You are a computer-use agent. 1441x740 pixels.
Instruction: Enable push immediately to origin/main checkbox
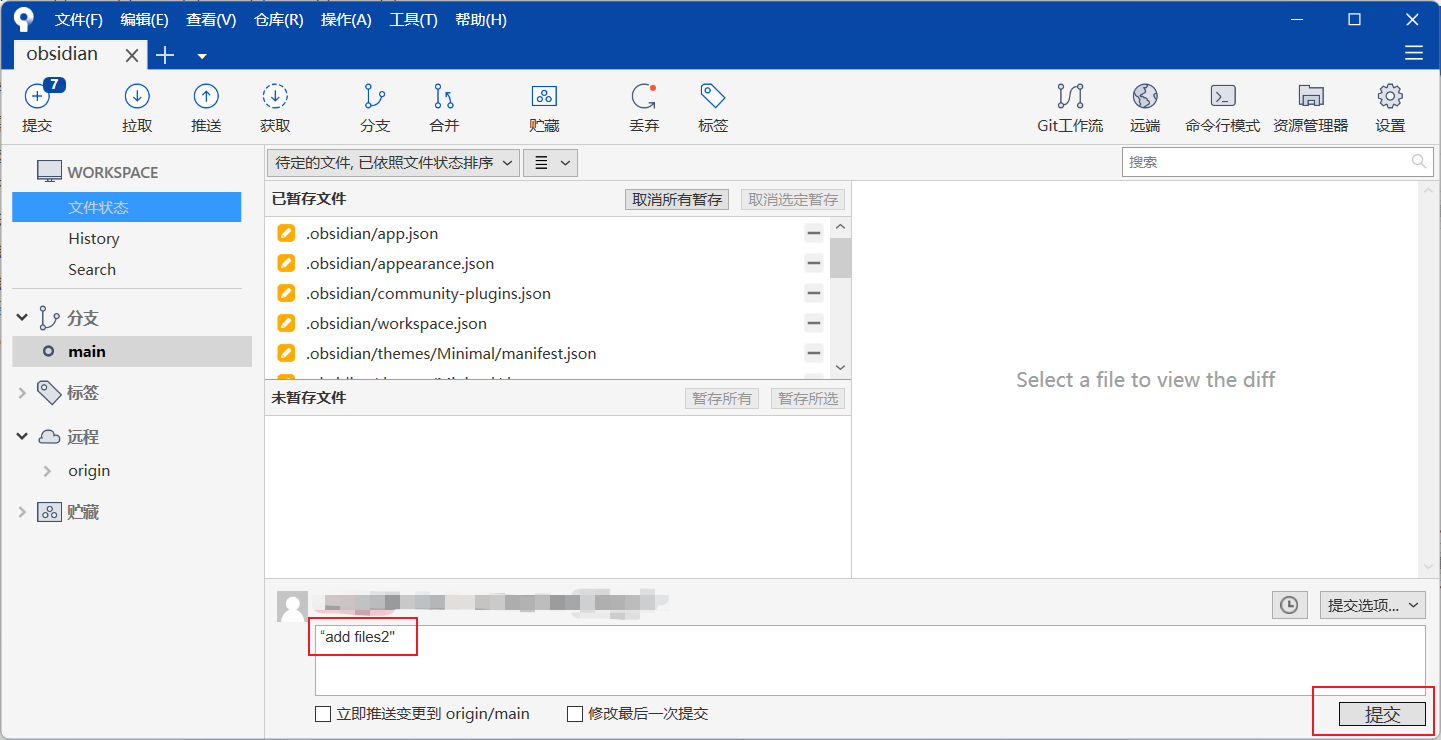(323, 714)
